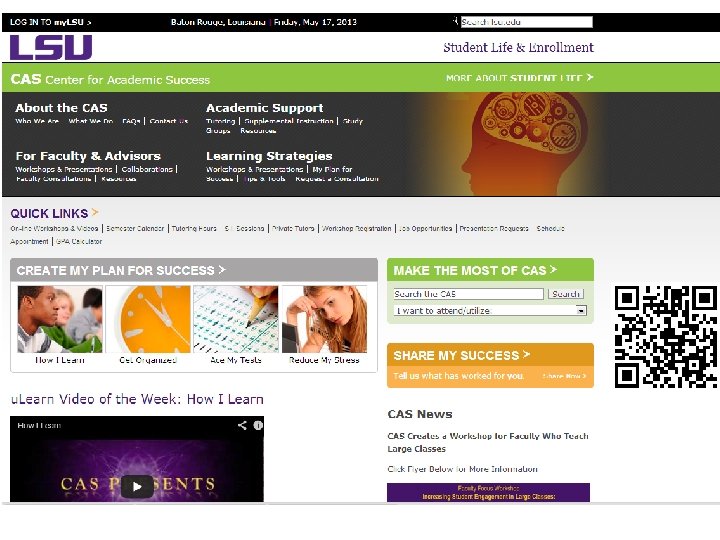Click the QR code image
720x540 pixels.
665,337
